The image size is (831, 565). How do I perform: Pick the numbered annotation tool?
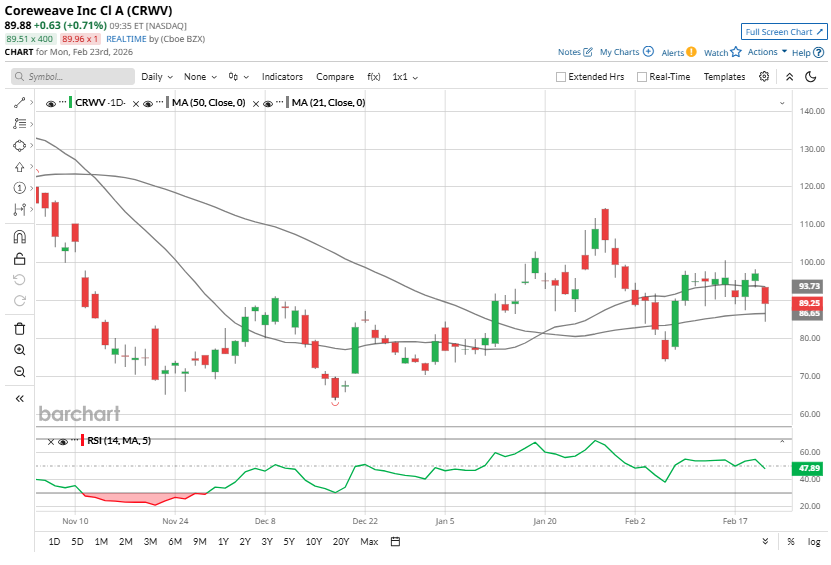tap(20, 188)
